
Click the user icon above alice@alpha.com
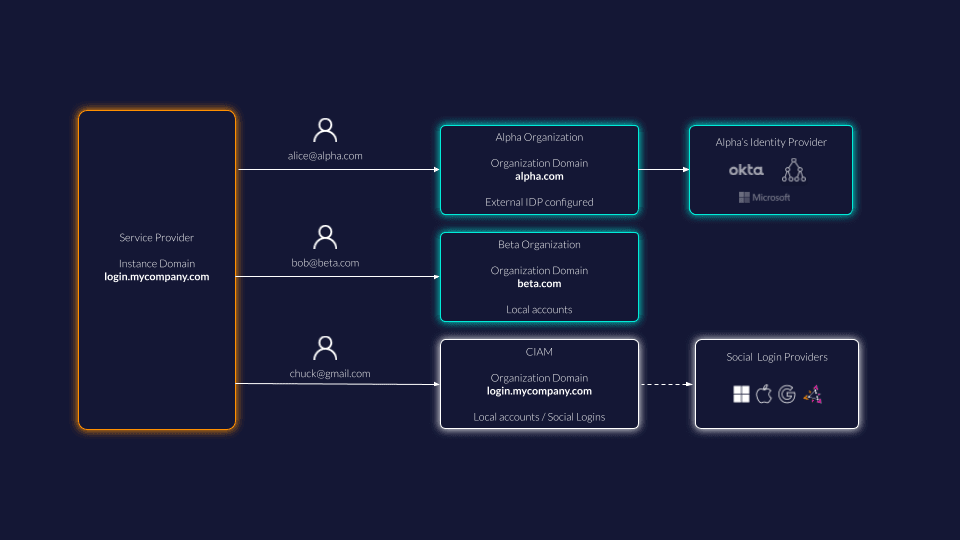tap(325, 130)
